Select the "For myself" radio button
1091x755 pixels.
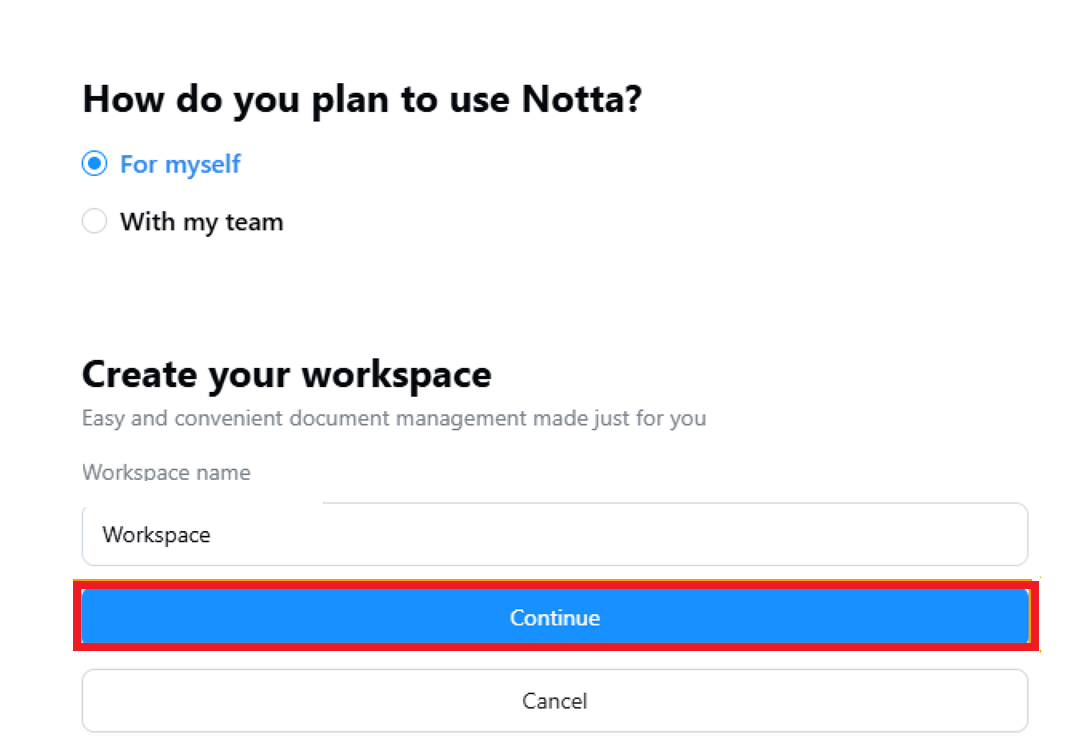click(x=94, y=164)
